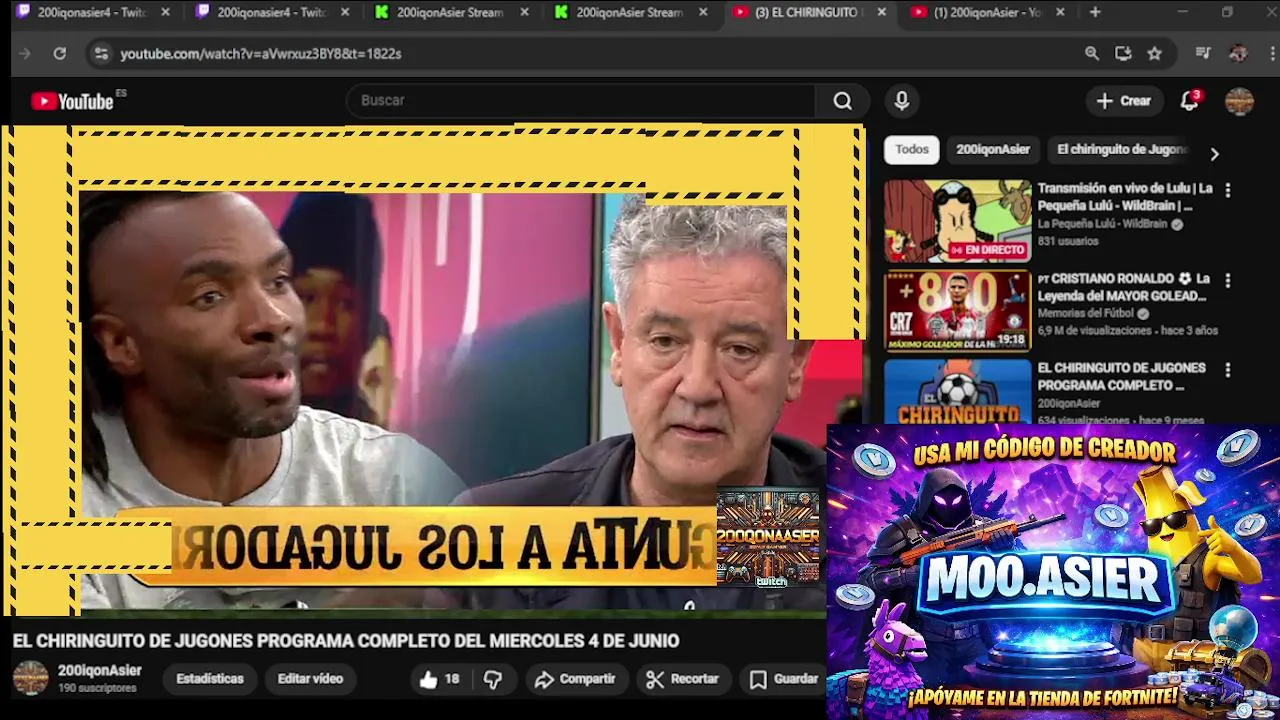
Task: Open the new tab plus button
Action: pyautogui.click(x=1095, y=12)
